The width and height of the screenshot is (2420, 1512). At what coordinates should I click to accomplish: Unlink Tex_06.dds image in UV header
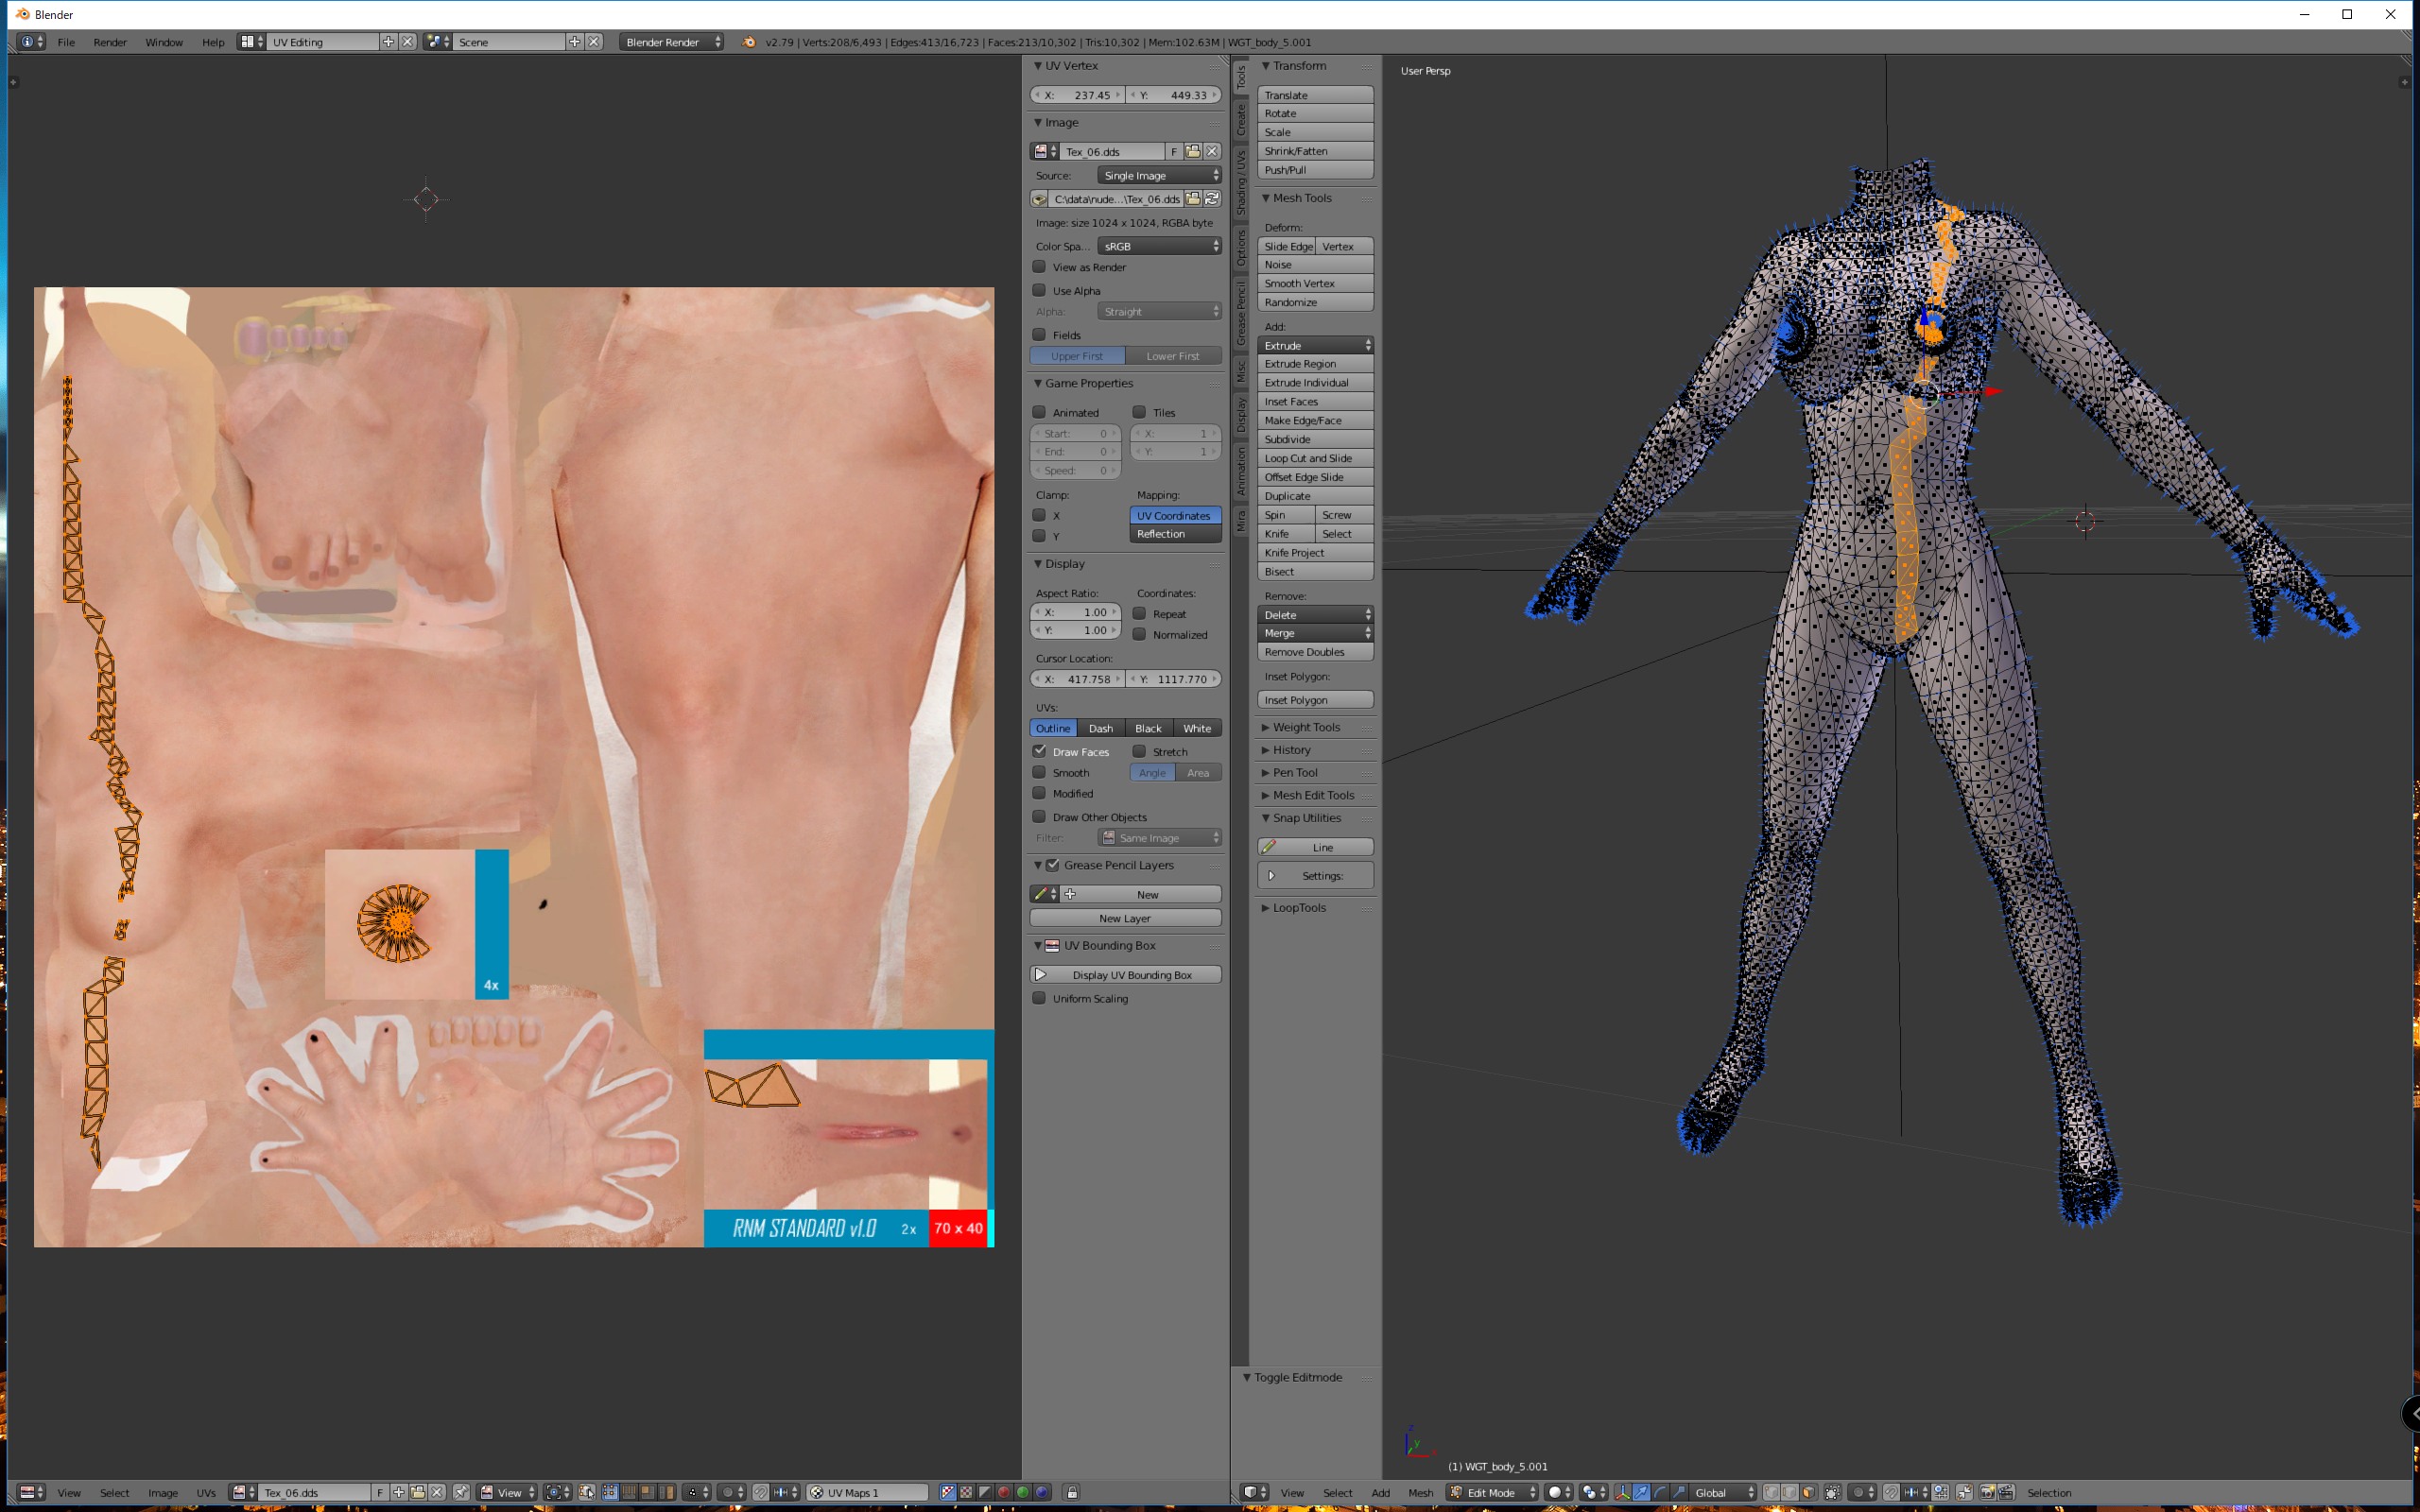pos(437,1492)
